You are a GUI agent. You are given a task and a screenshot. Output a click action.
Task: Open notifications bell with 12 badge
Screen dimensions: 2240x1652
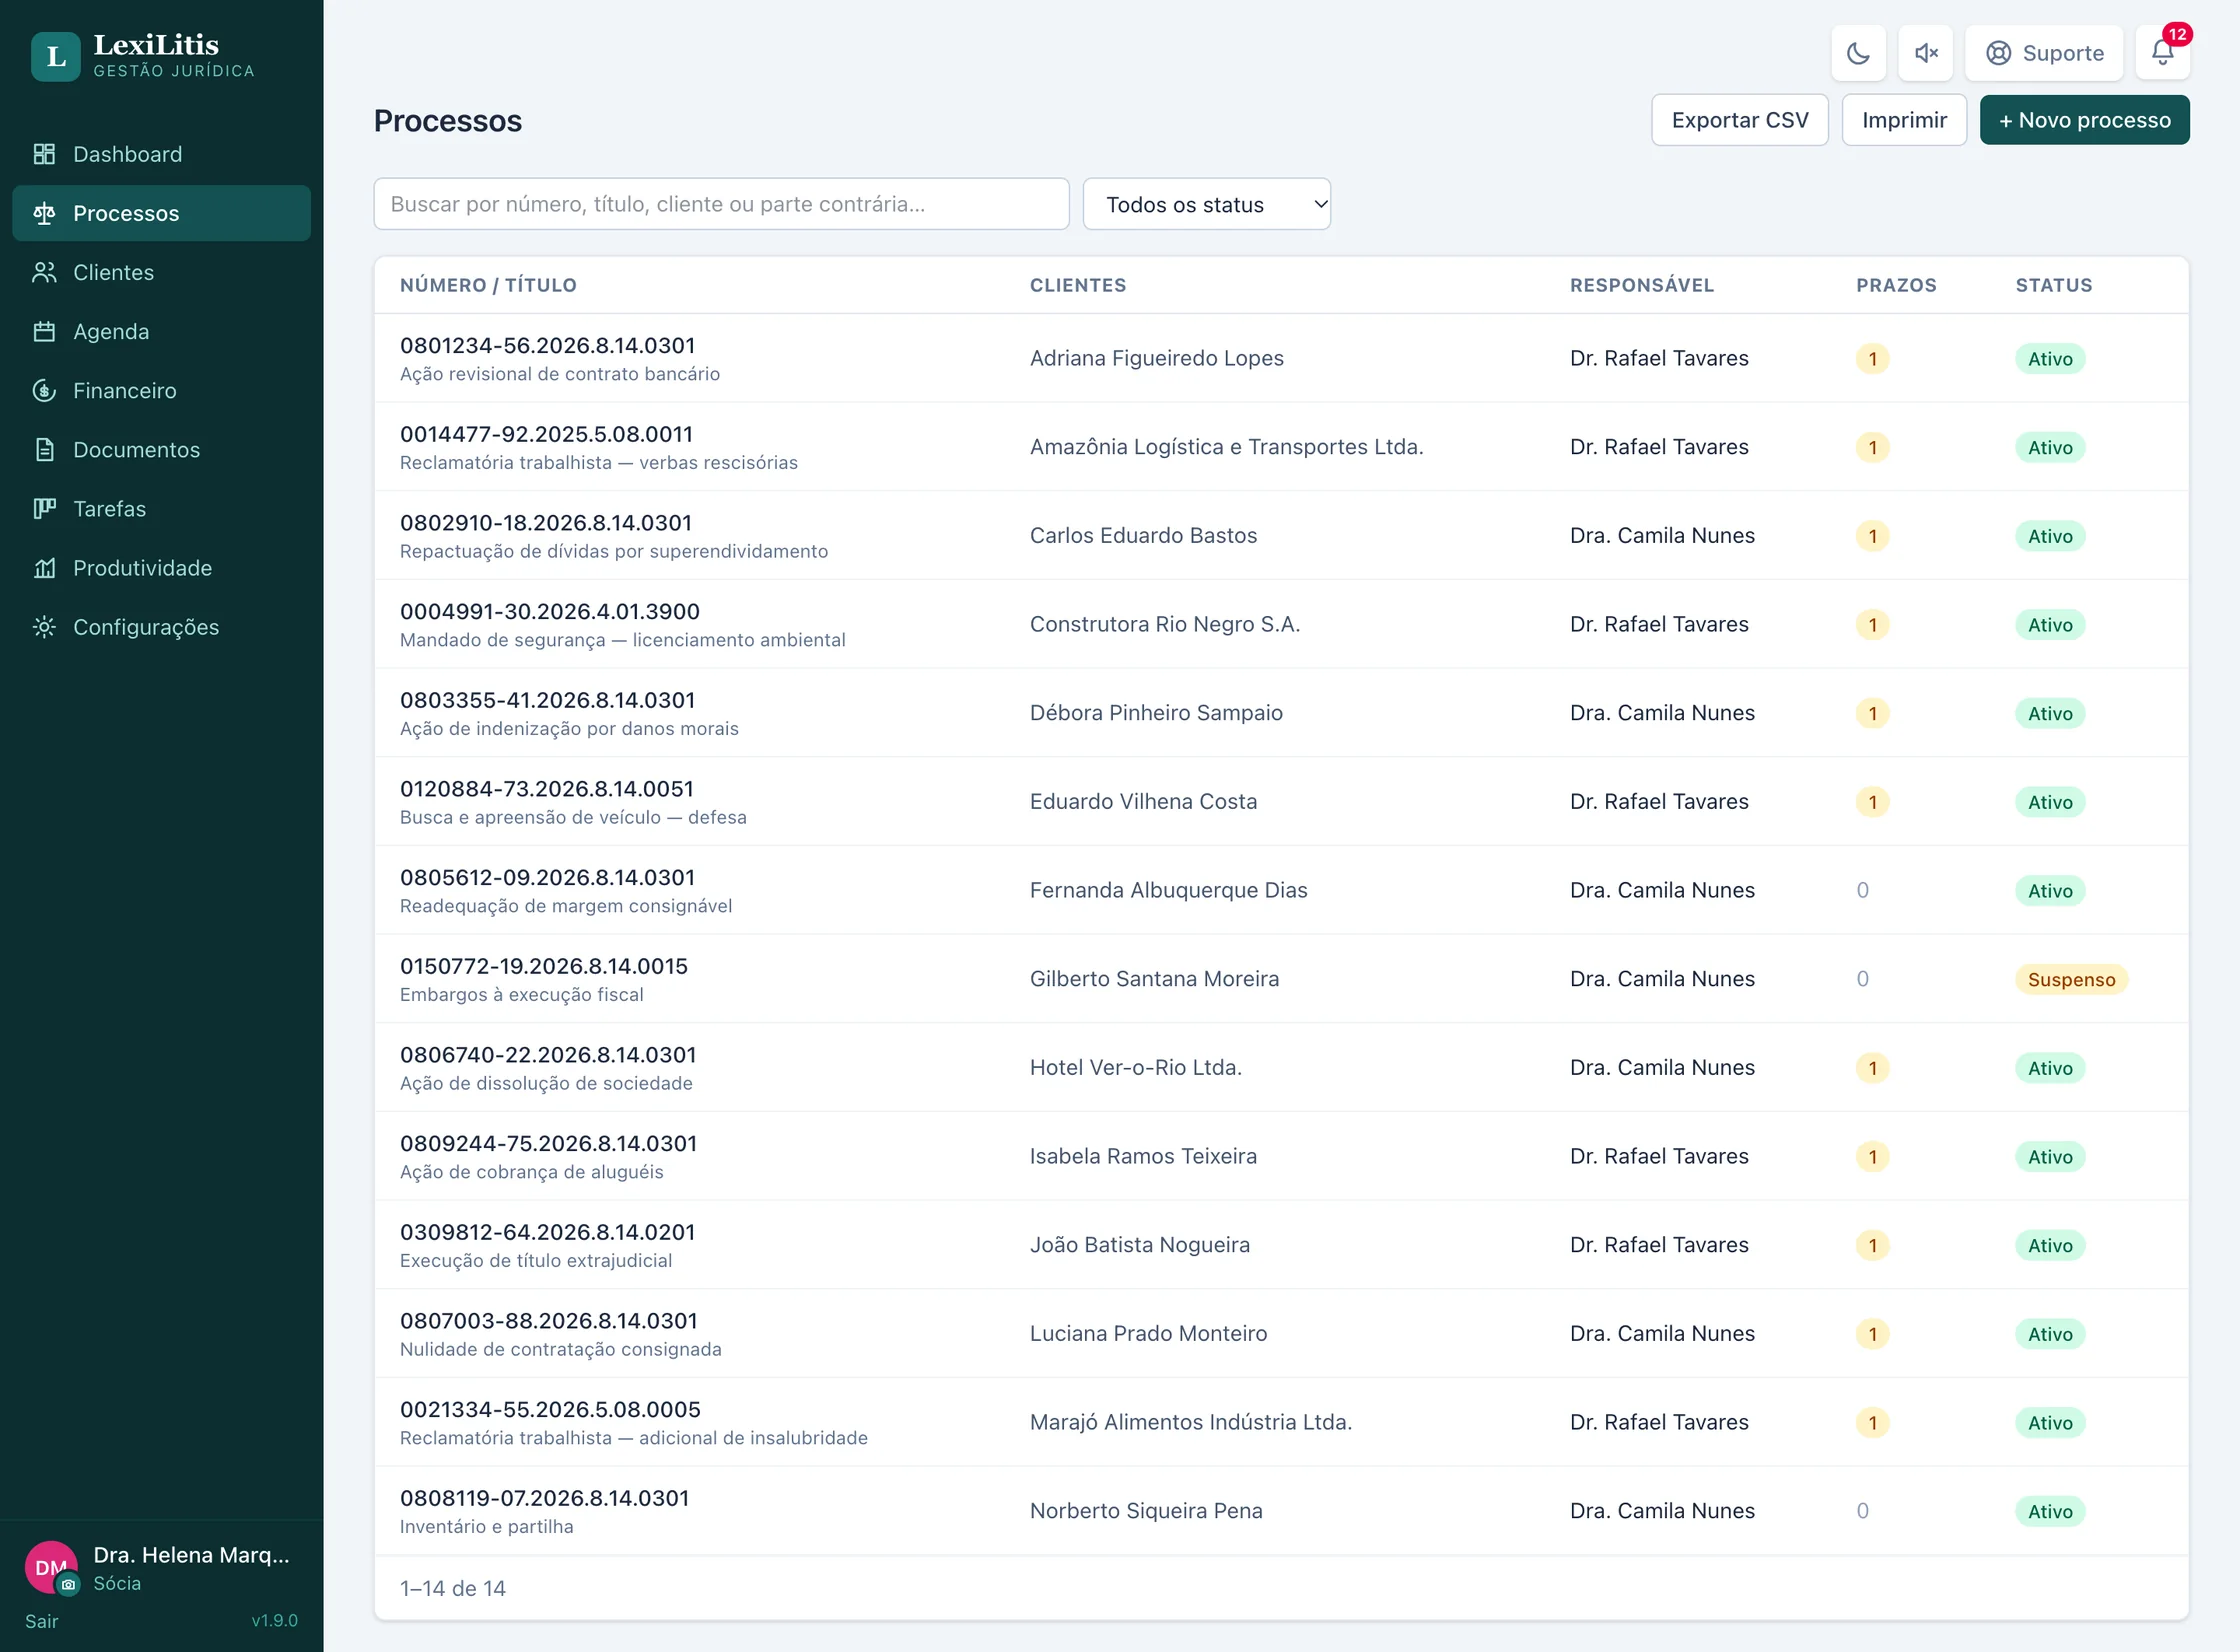click(x=2162, y=53)
